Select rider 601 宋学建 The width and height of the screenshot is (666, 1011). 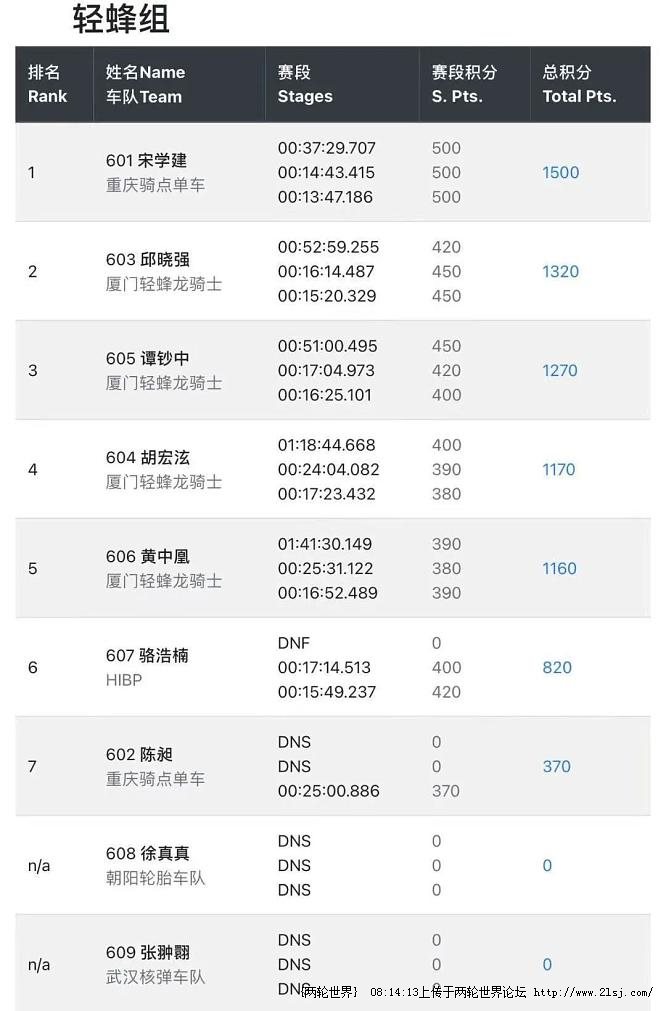coord(146,161)
